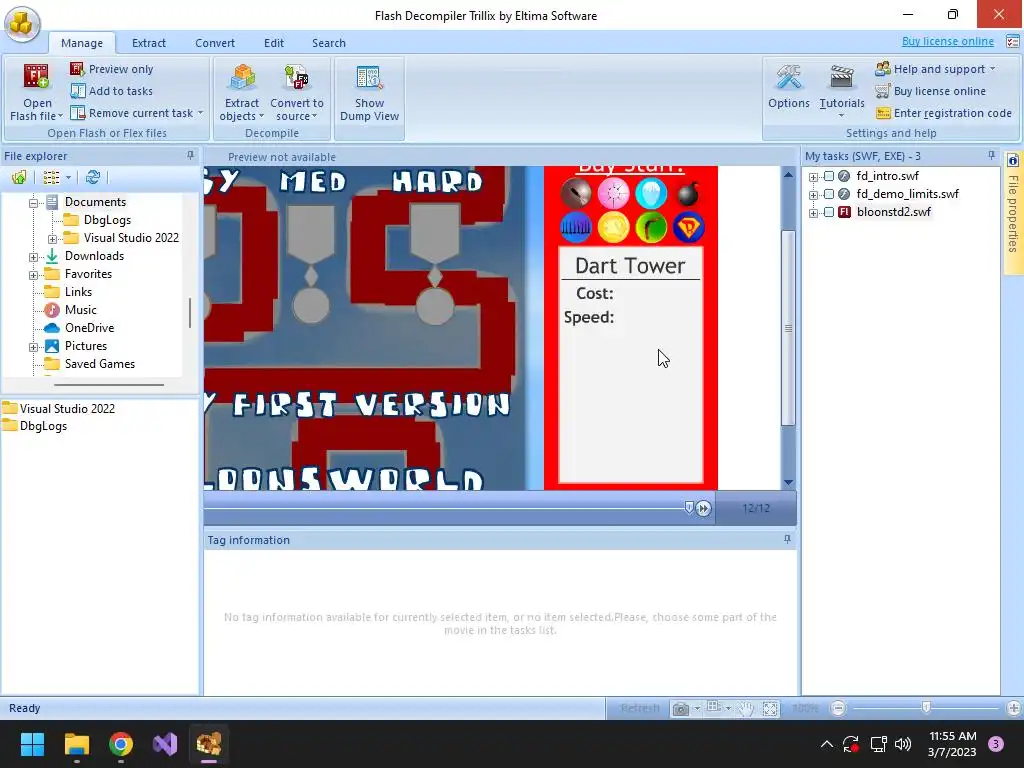Click the playback timeline slider thumb
Screen dimensions: 1024x768
pyautogui.click(x=688, y=507)
